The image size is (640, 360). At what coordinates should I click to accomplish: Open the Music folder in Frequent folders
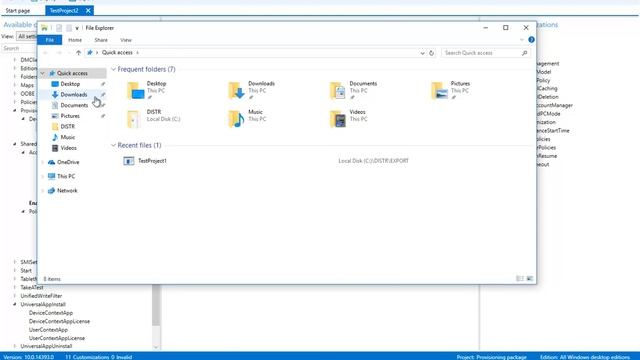click(x=246, y=118)
